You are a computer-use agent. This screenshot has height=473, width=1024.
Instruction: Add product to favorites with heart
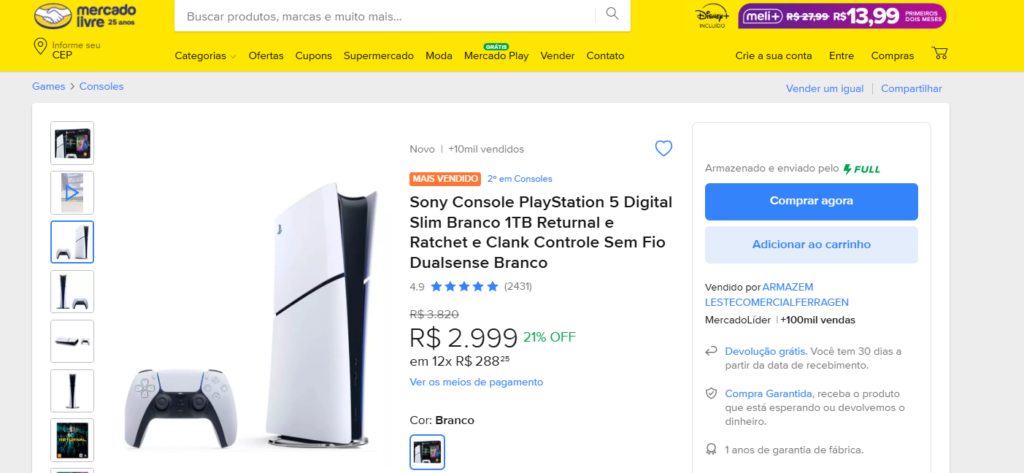tap(663, 149)
